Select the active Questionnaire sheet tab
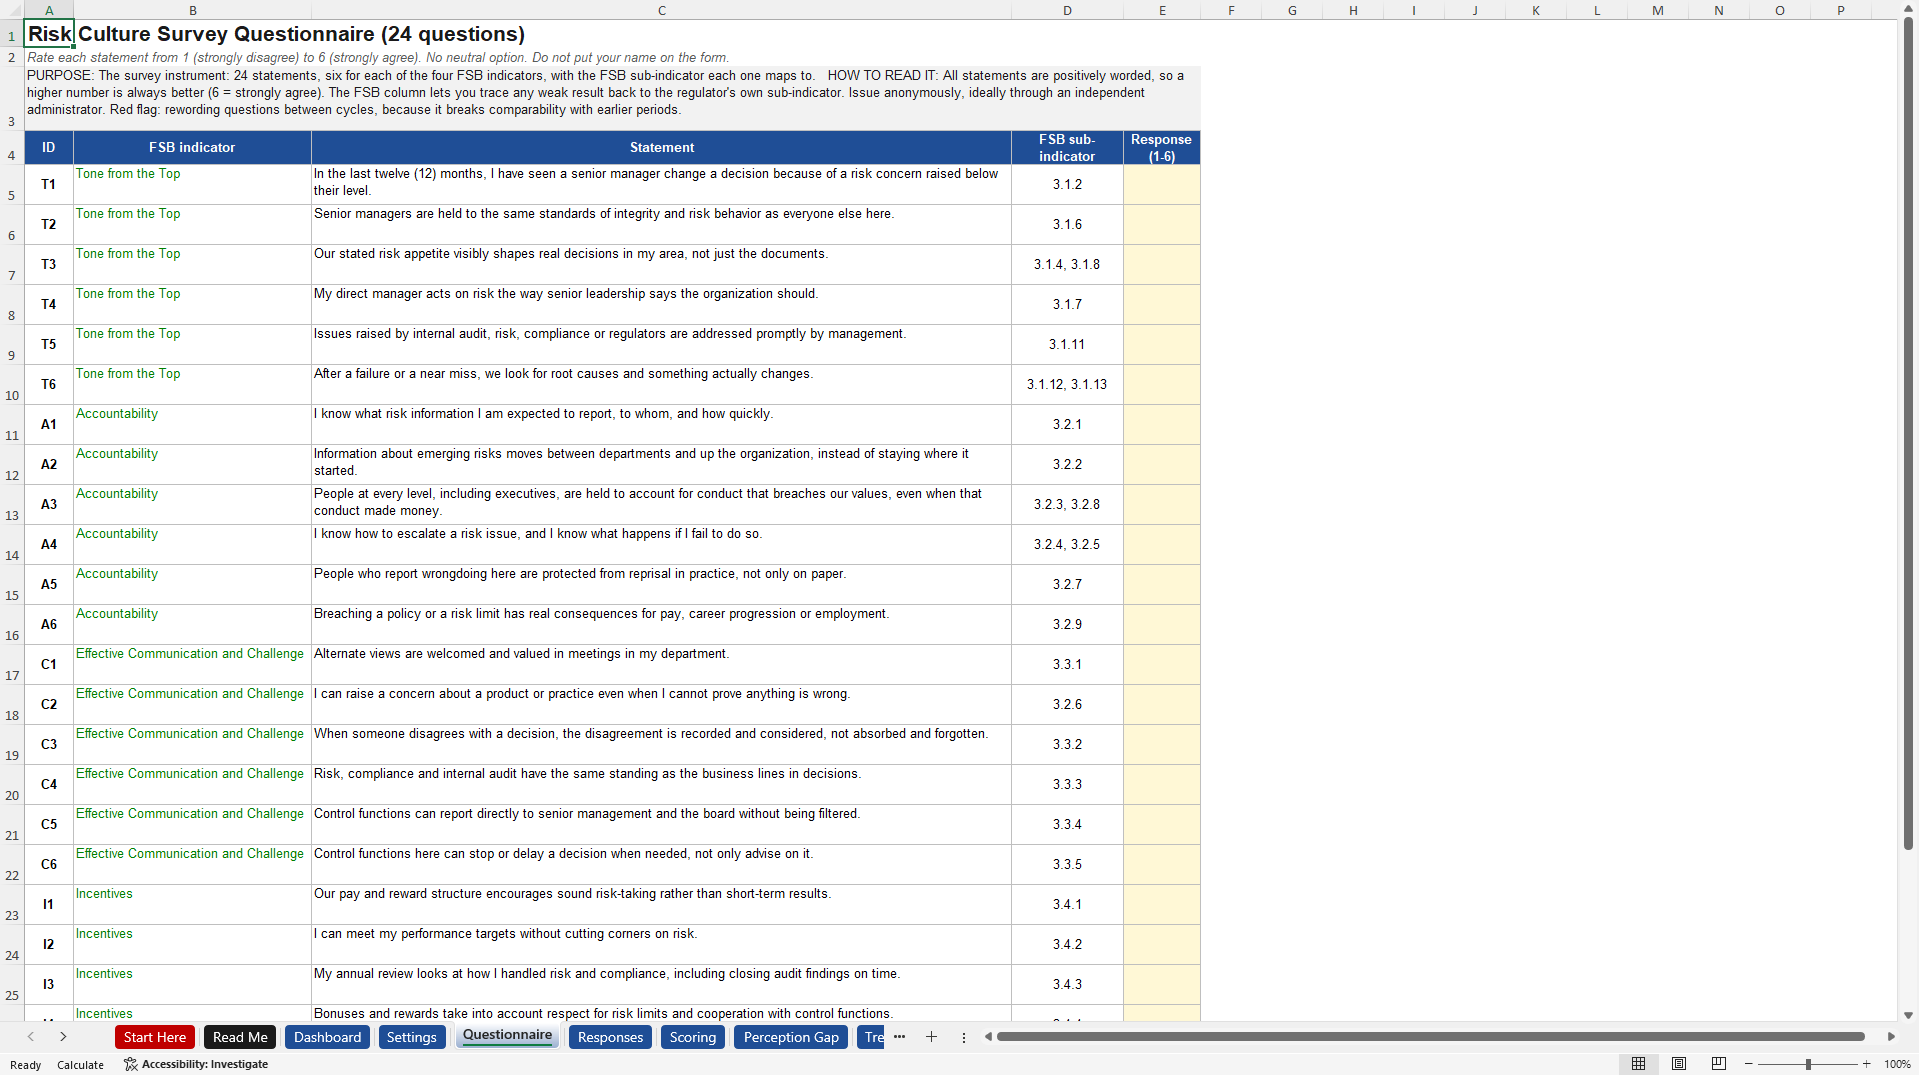This screenshot has height=1075, width=1919. pos(507,1036)
